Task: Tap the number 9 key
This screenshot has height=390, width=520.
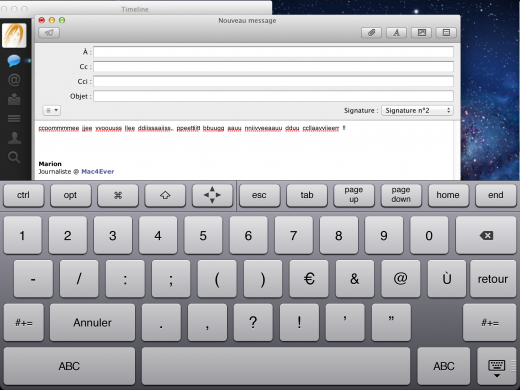Action: pos(384,235)
